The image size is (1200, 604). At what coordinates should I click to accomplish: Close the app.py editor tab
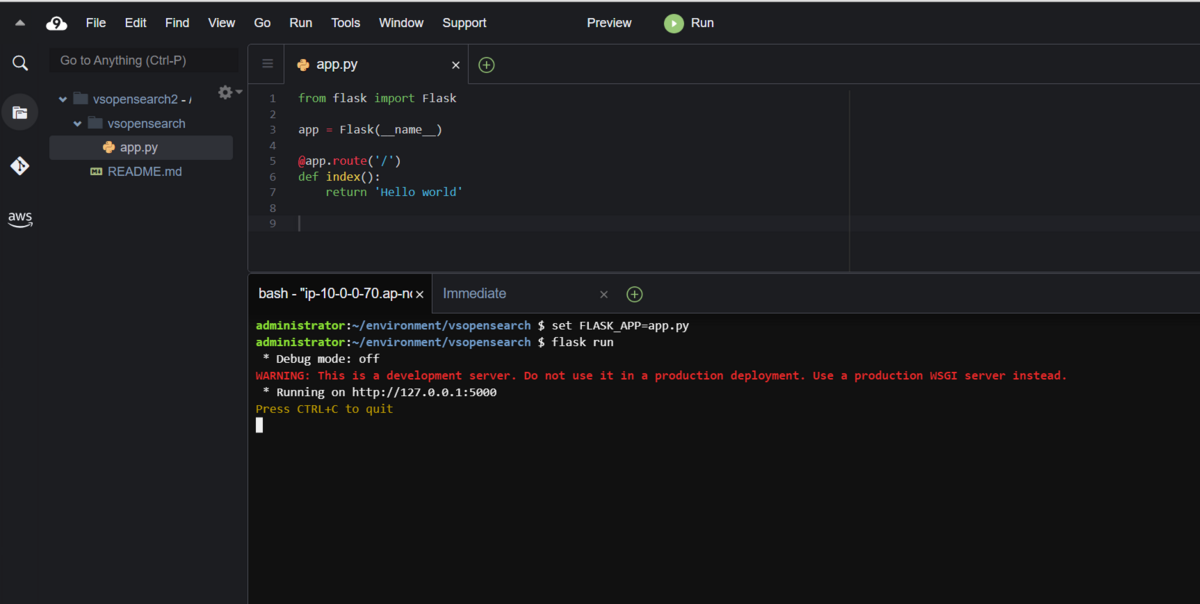click(x=456, y=65)
